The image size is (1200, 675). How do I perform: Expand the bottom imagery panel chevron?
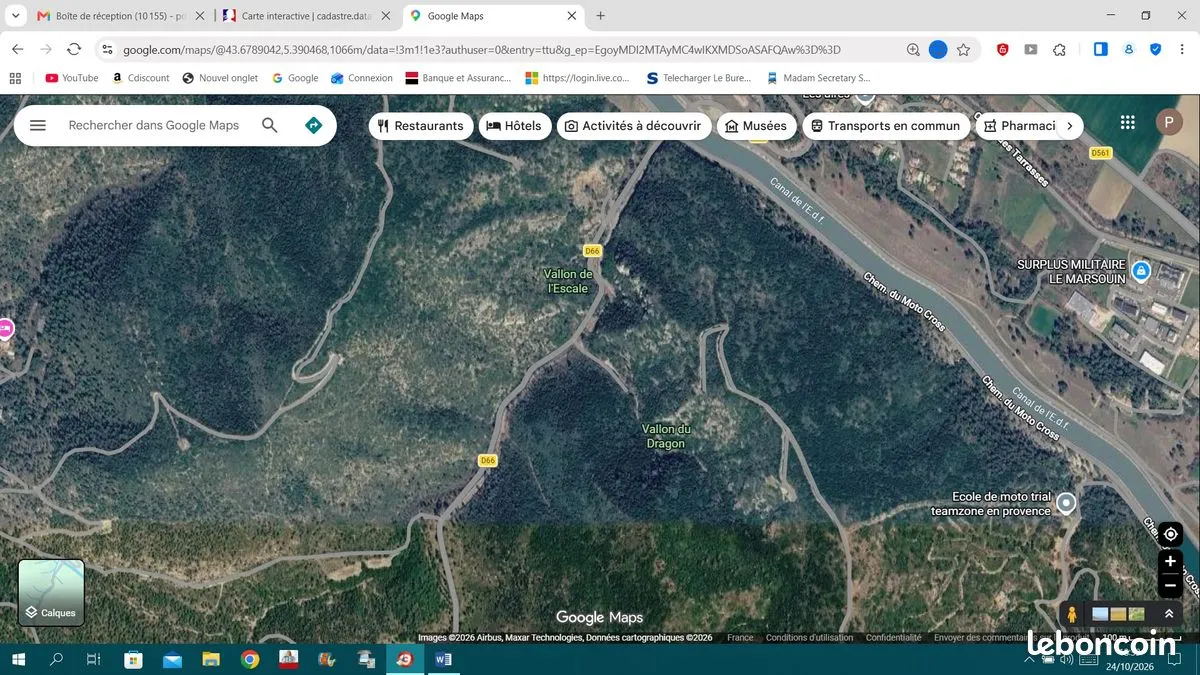[x=1169, y=614]
